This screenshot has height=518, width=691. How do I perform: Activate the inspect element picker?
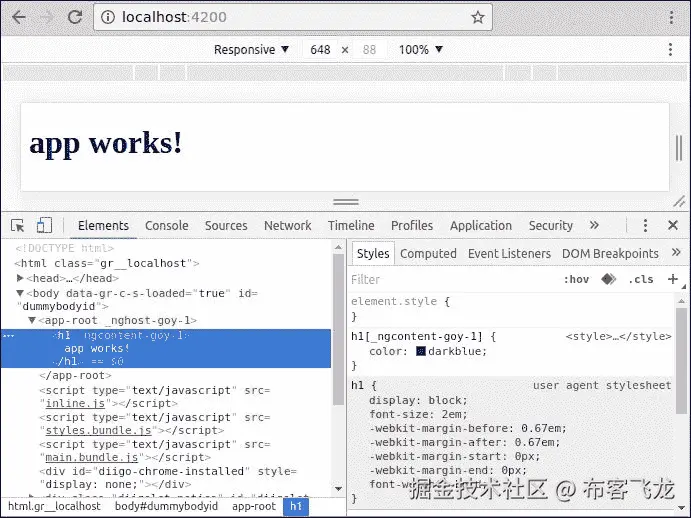click(18, 225)
